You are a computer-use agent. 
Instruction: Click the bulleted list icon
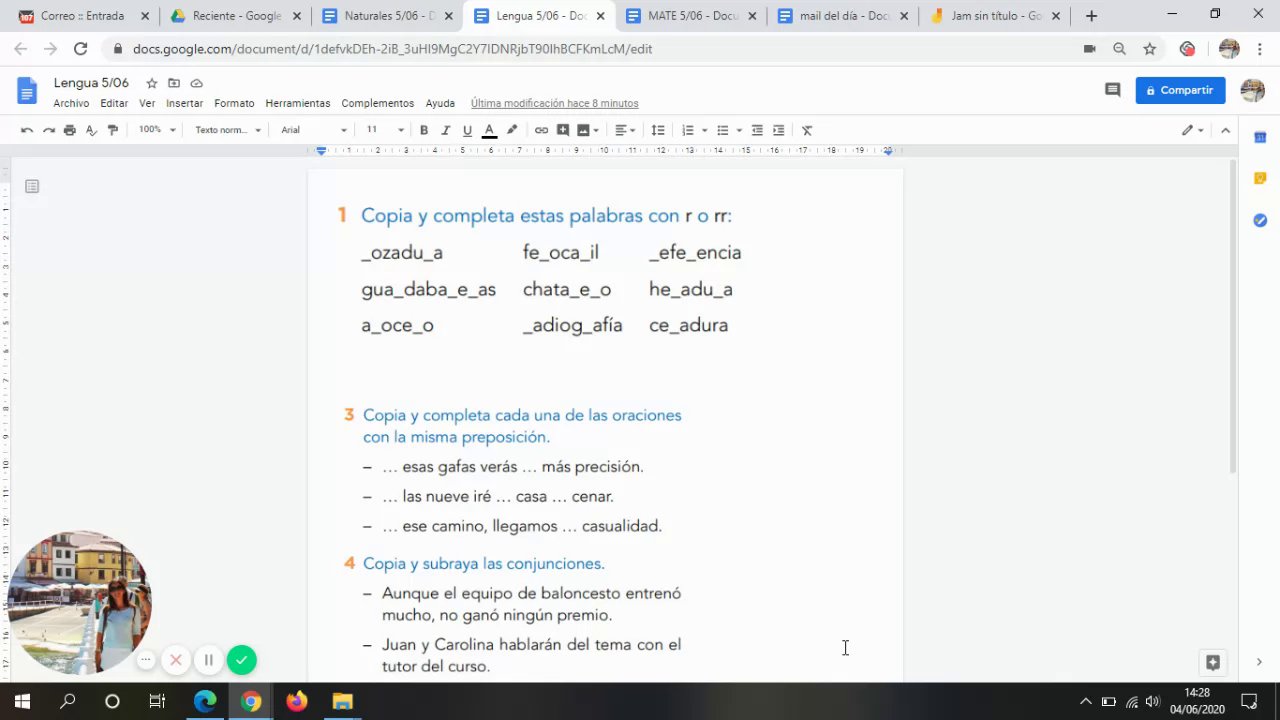(723, 130)
